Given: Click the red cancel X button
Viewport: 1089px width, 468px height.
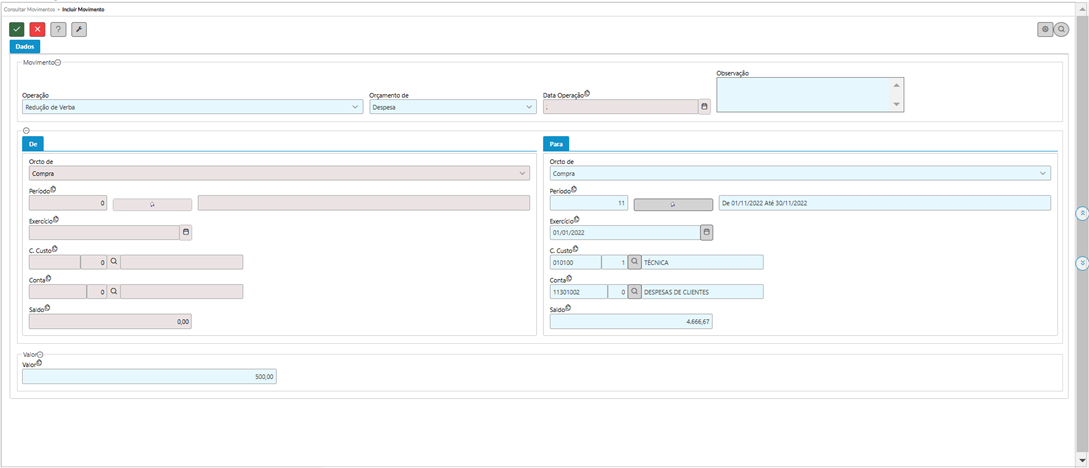Looking at the screenshot, I should (x=37, y=29).
